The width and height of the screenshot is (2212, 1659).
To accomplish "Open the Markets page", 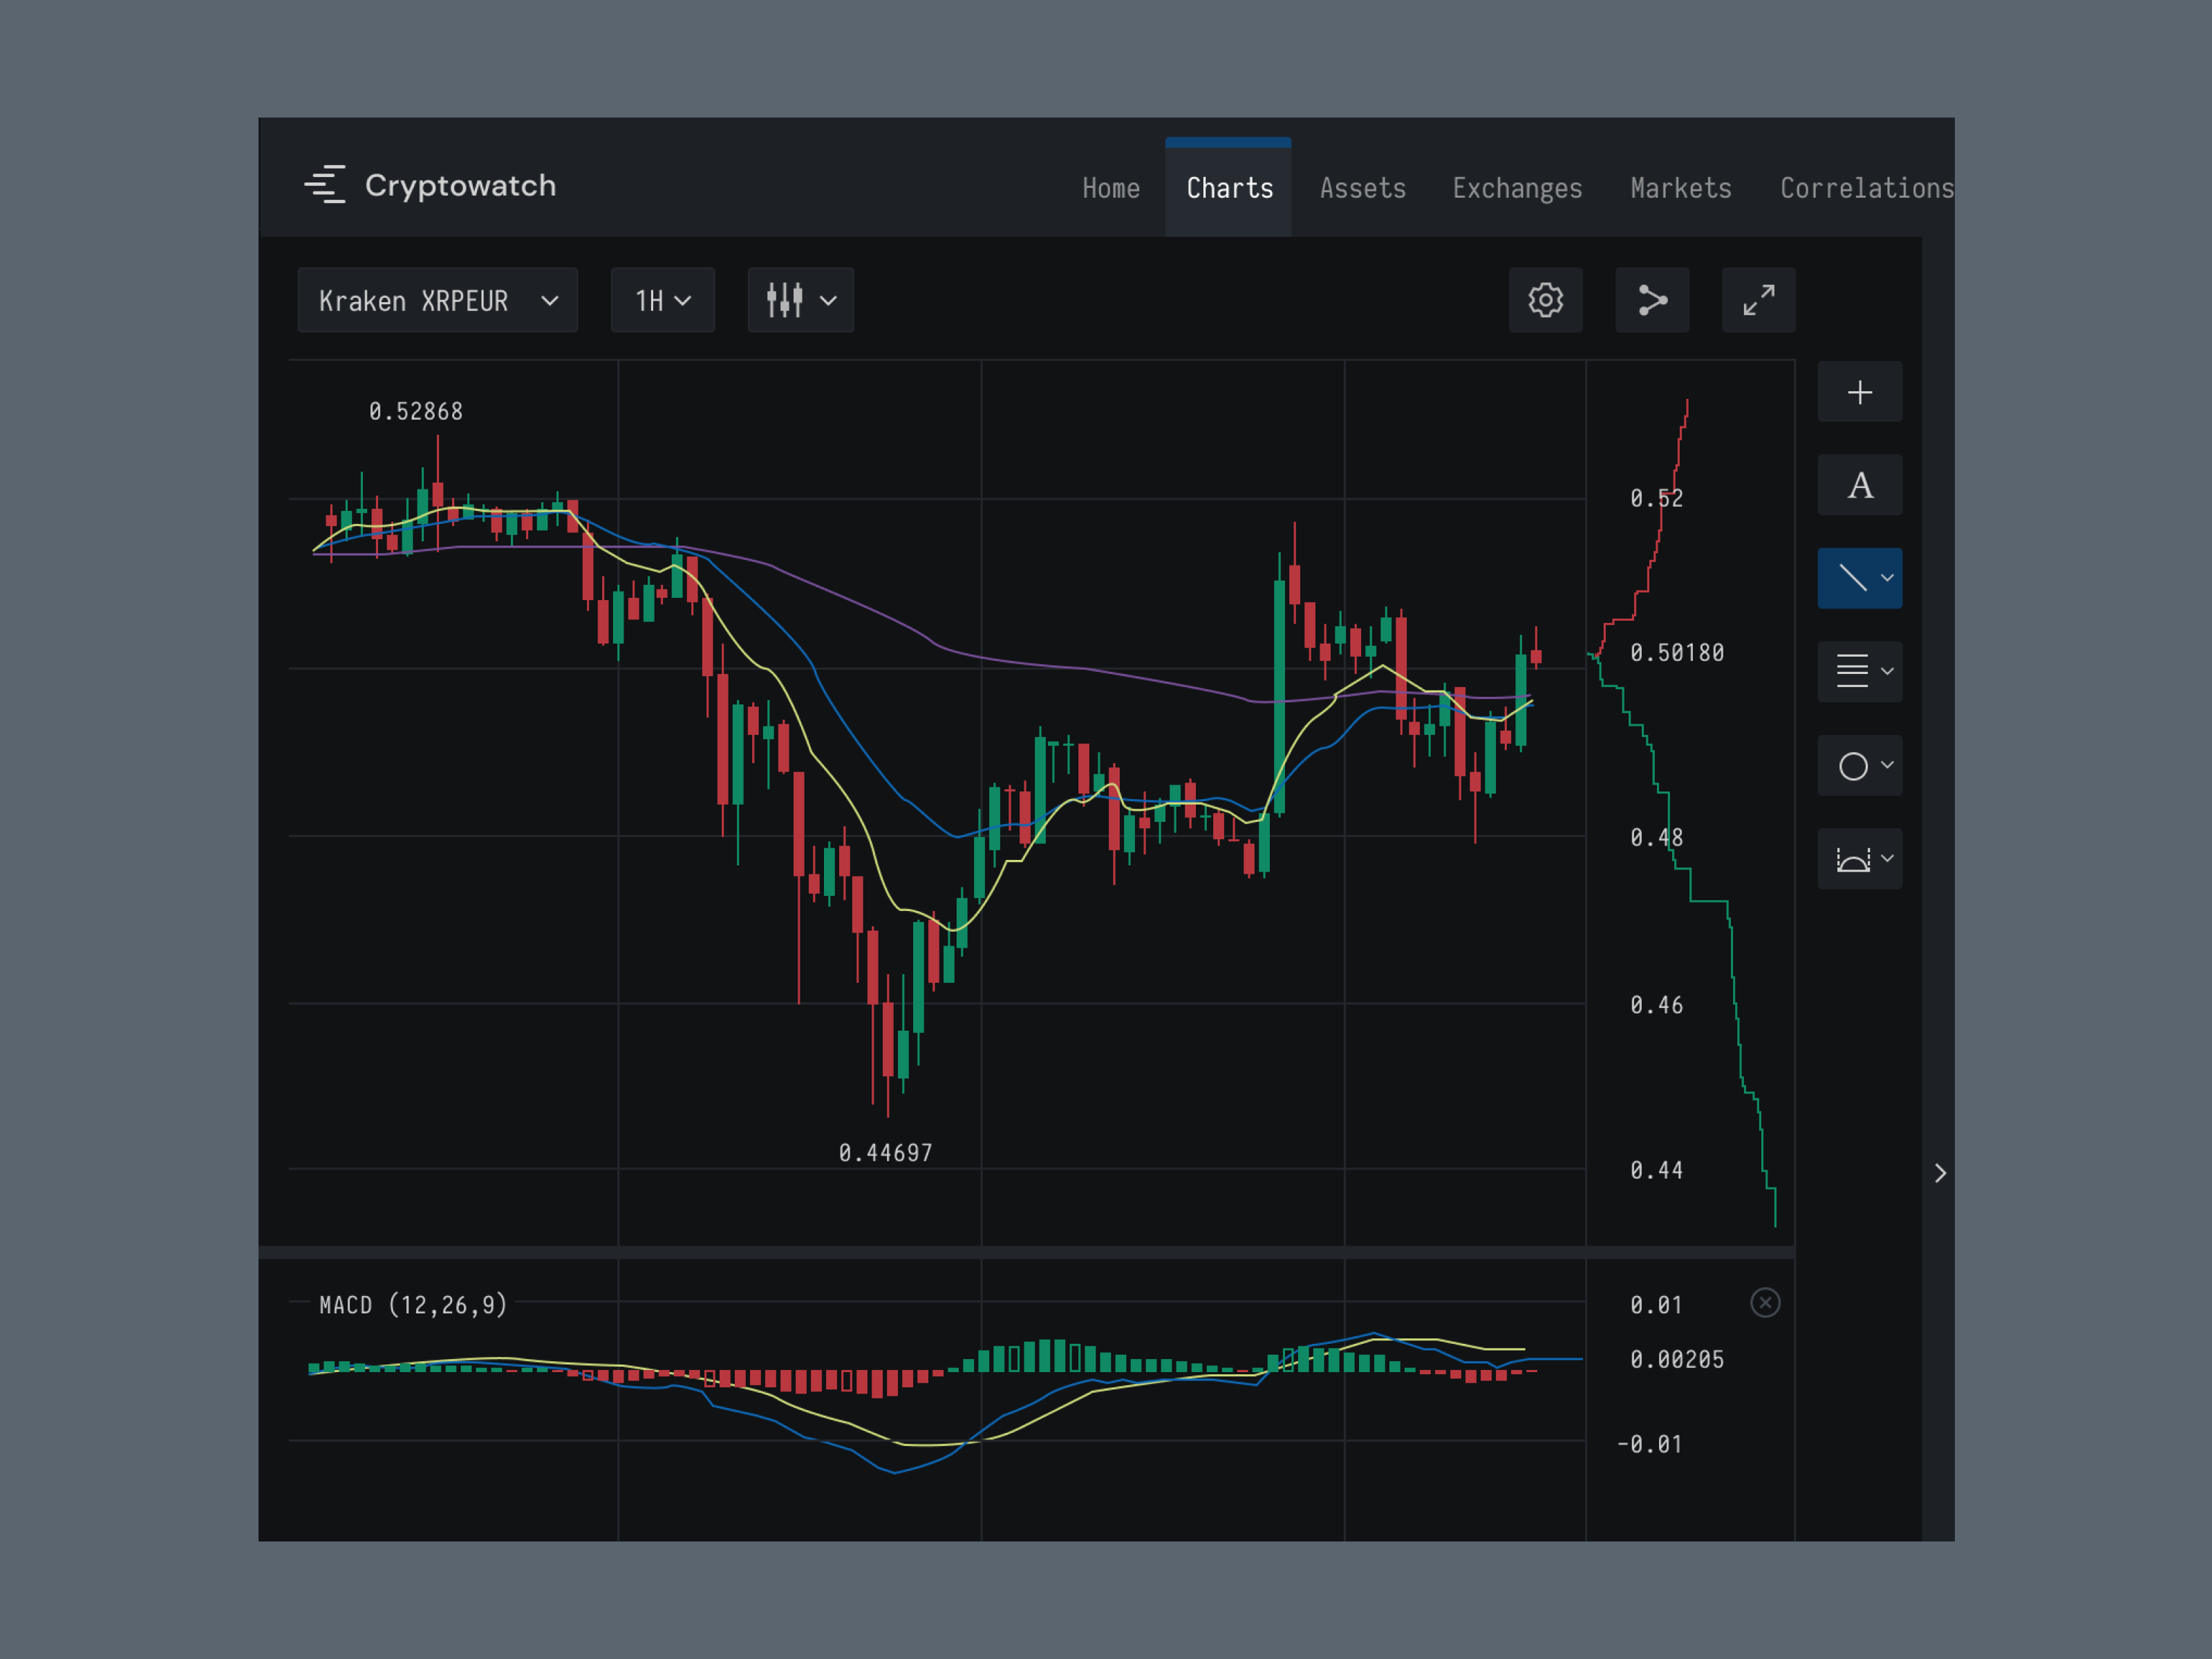I will coord(1680,188).
